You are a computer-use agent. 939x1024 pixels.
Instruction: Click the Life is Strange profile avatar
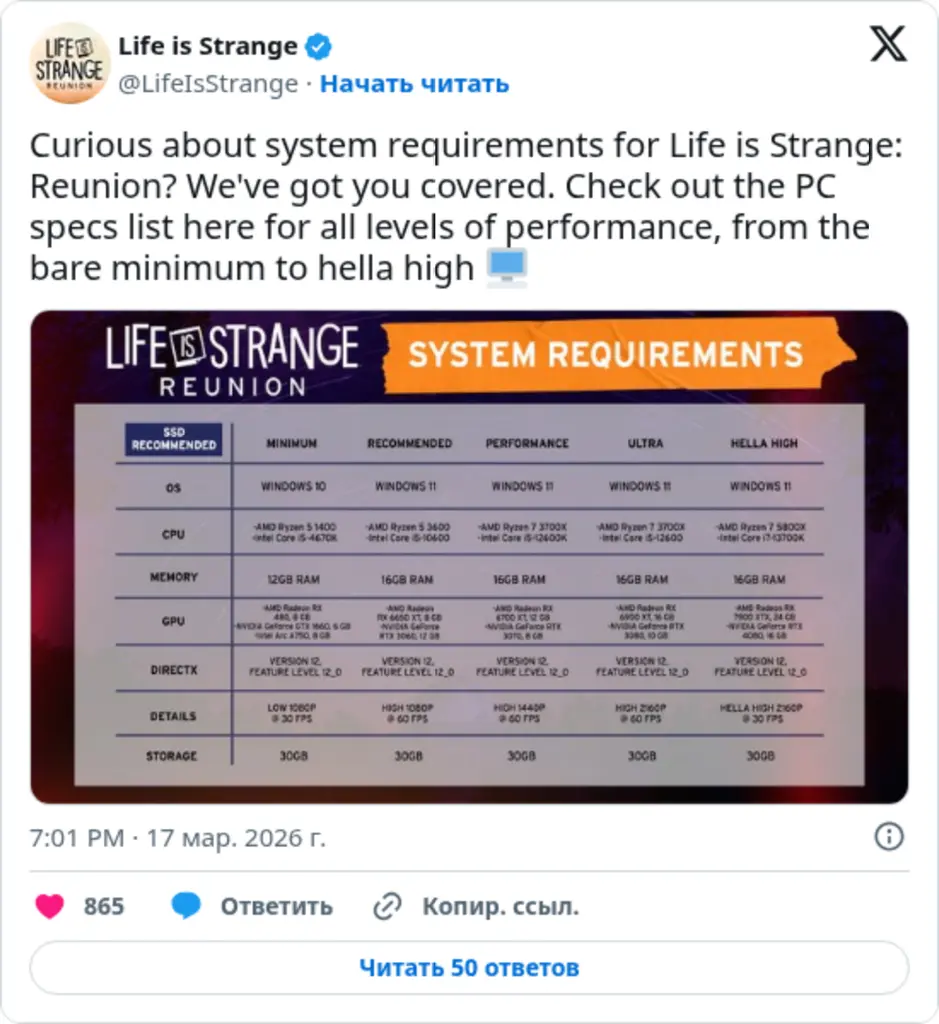click(x=69, y=62)
